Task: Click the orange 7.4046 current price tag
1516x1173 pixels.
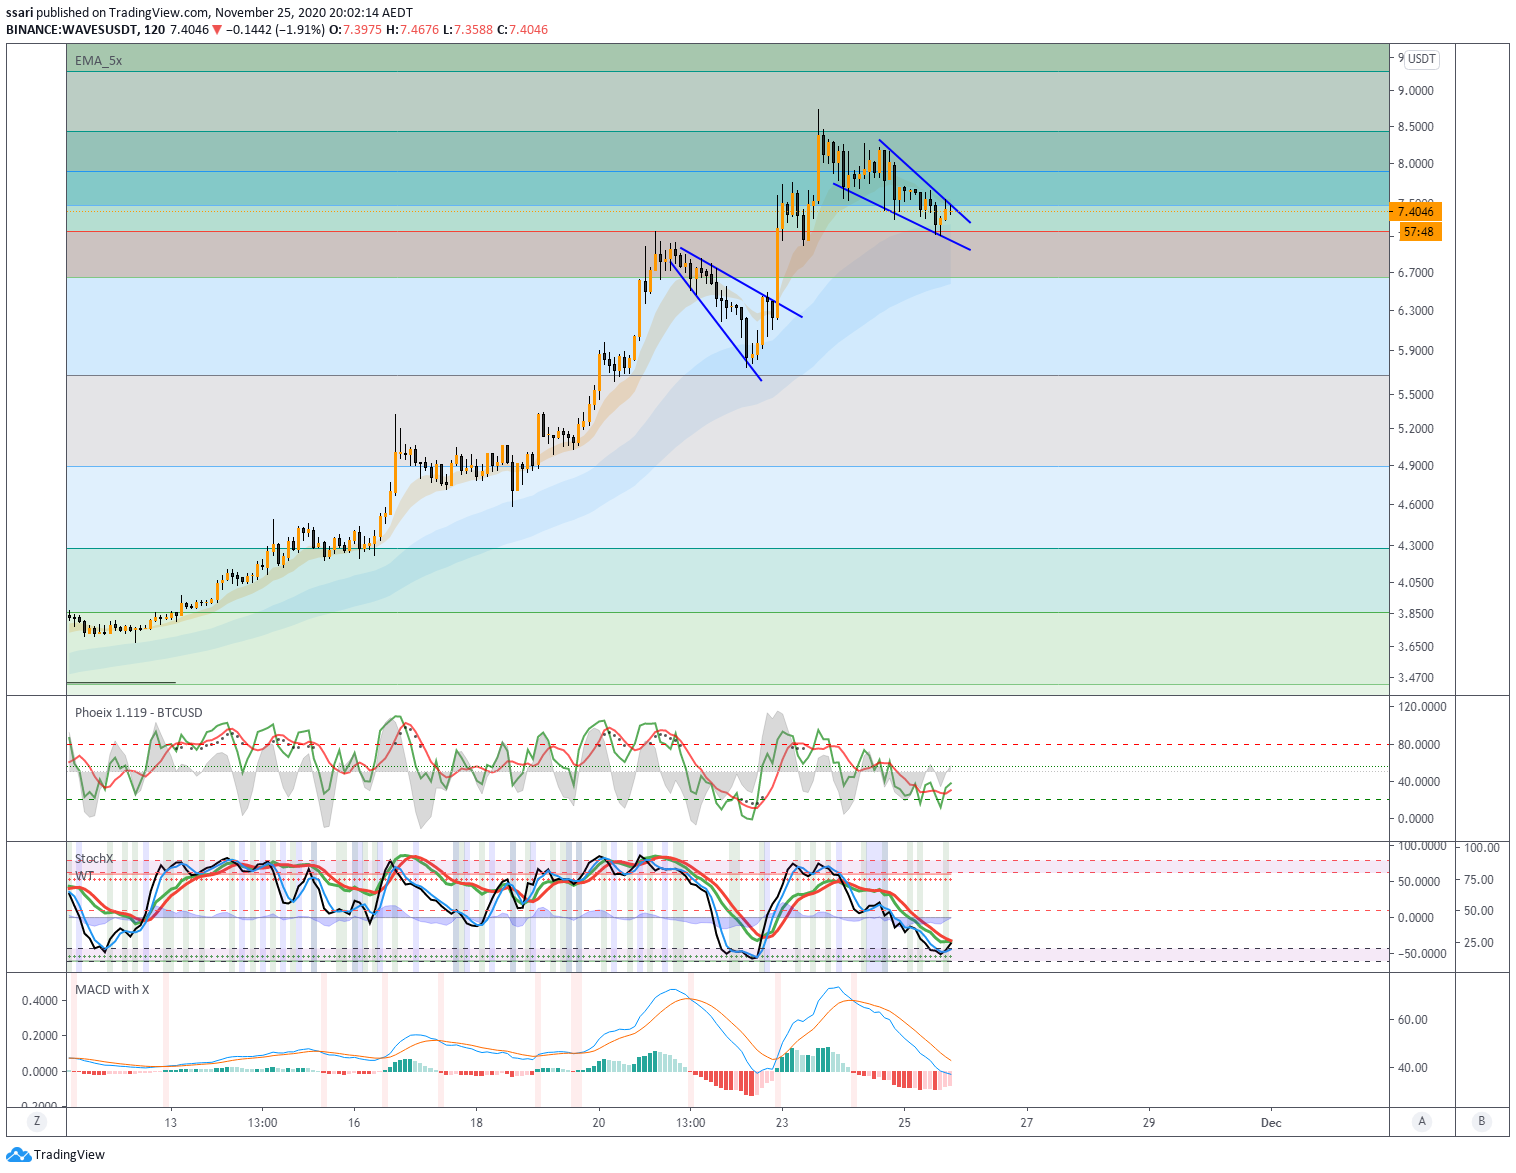Action: pyautogui.click(x=1415, y=212)
